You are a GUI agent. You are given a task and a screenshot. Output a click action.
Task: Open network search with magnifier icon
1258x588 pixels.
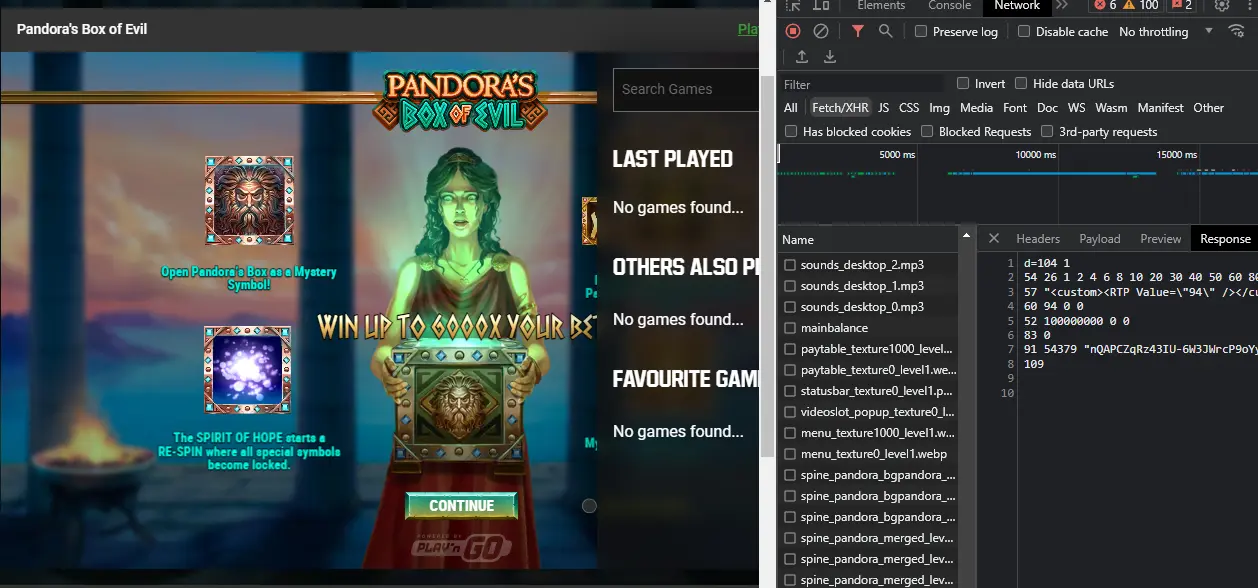point(885,31)
